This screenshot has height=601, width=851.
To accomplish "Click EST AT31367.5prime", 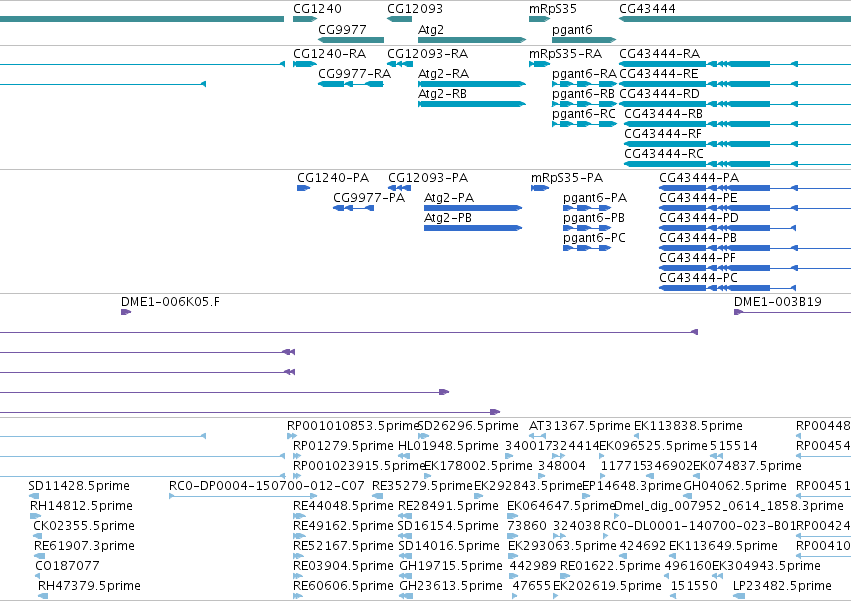I will [x=580, y=426].
